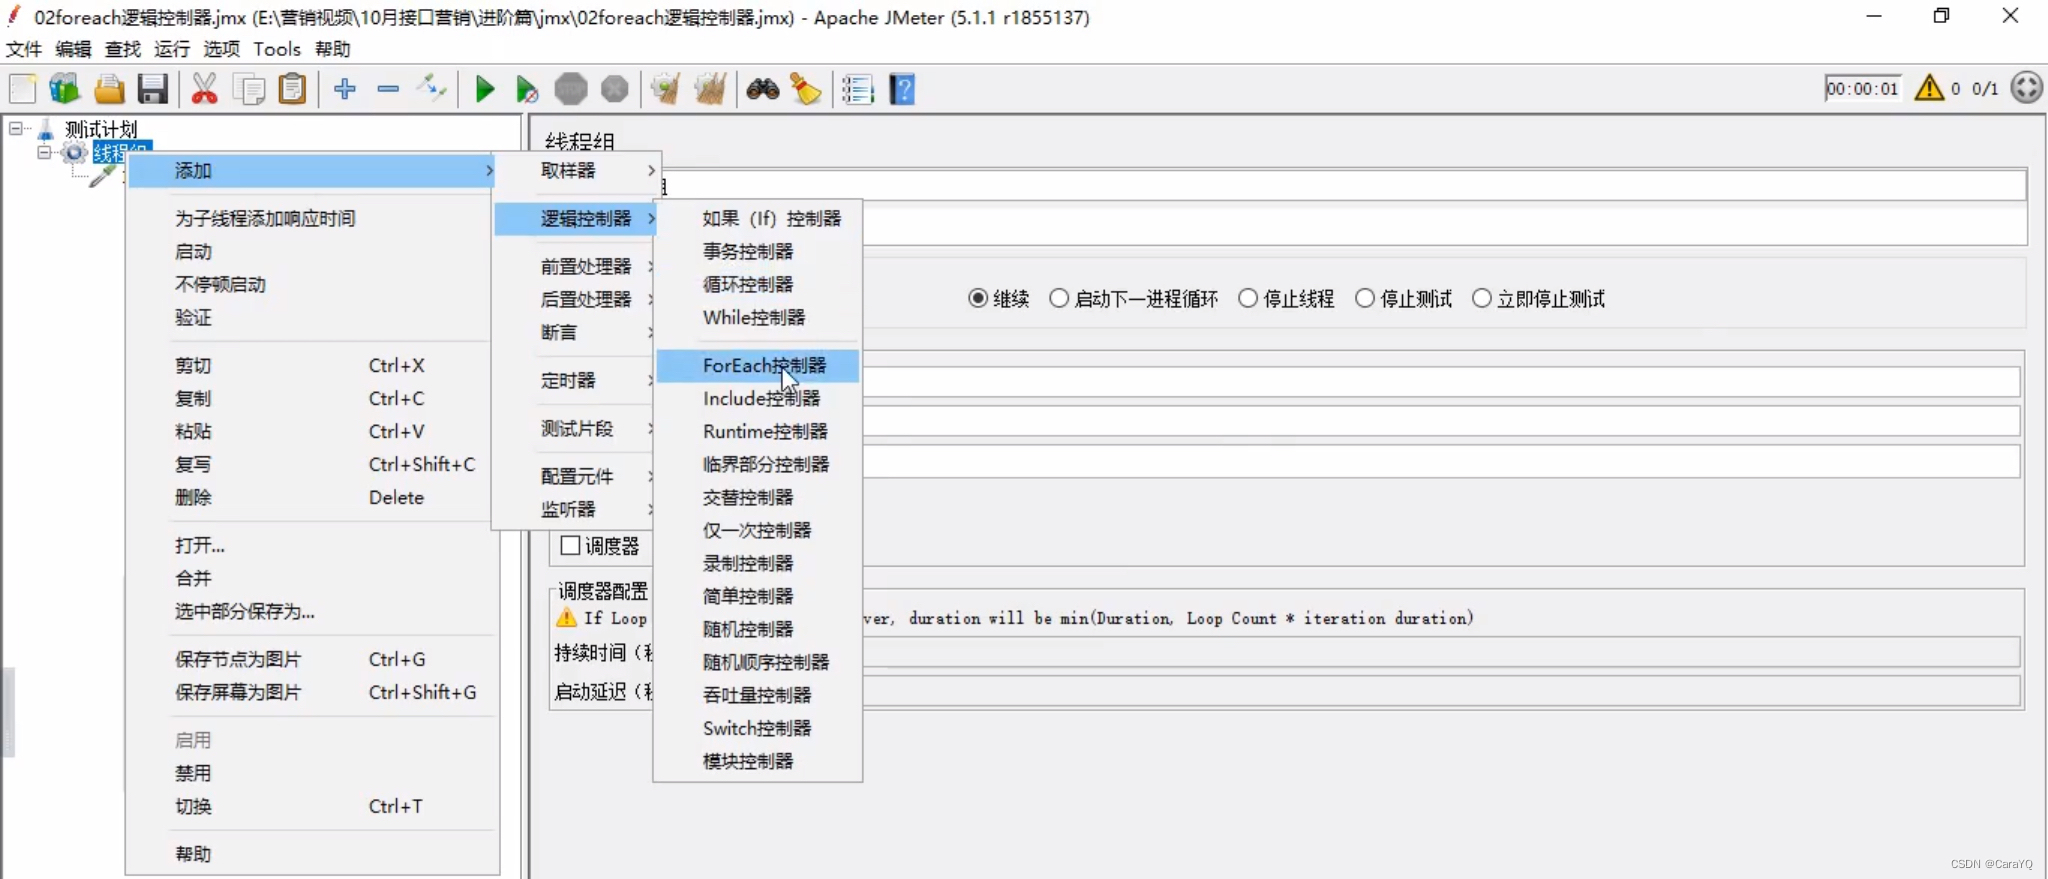The image size is (2048, 879).
Task: Choose 模块控制器 menu item
Action: [x=758, y=761]
